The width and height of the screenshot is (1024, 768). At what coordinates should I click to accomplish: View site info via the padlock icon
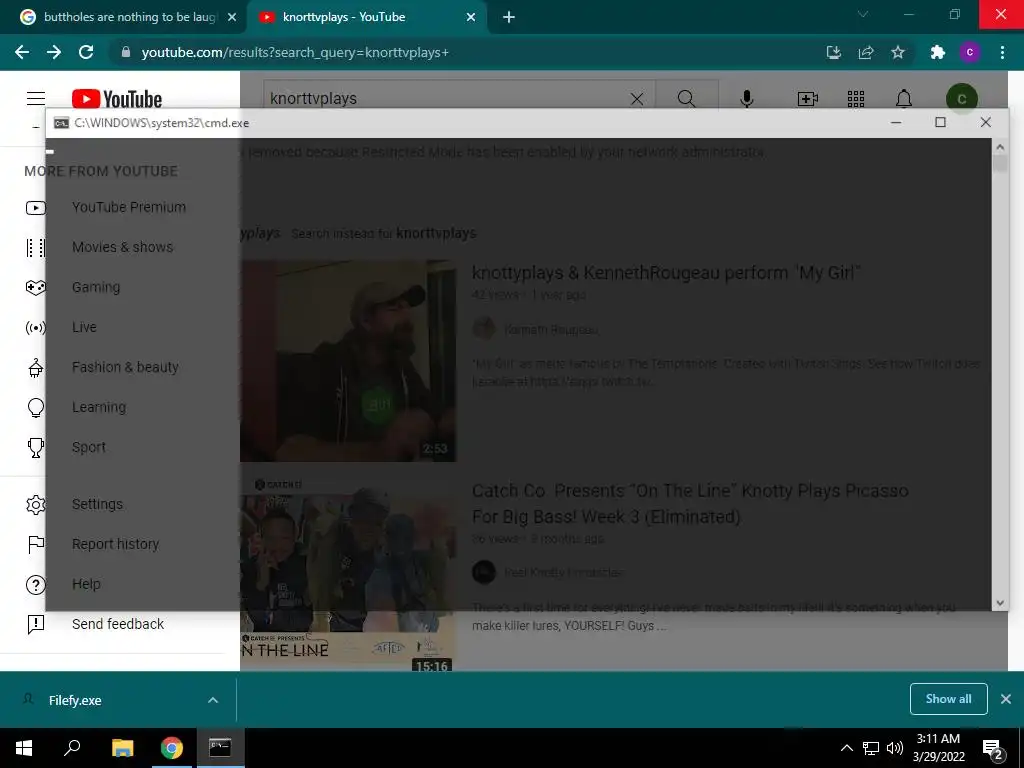126,52
